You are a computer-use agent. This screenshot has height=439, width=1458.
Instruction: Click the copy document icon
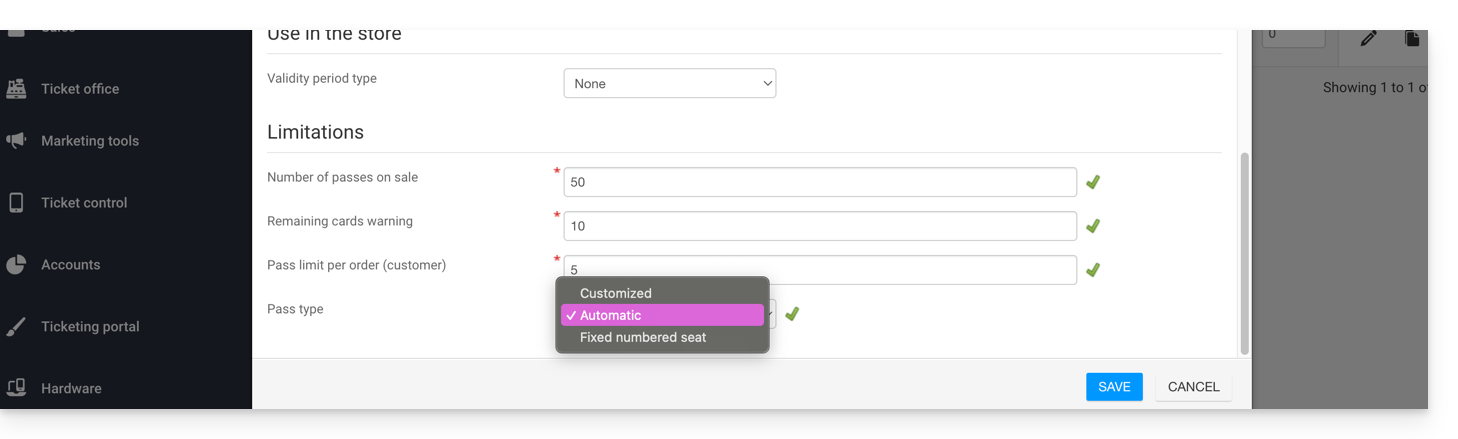tap(1411, 38)
